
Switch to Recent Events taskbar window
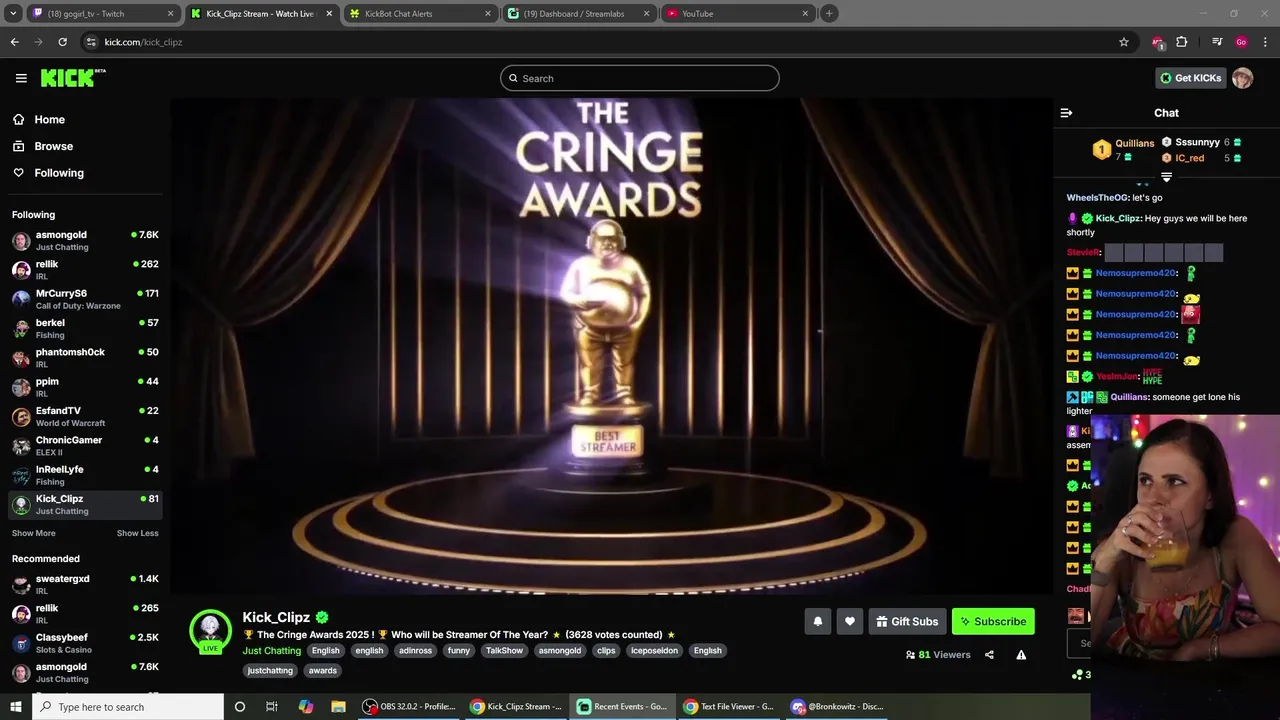(x=622, y=707)
